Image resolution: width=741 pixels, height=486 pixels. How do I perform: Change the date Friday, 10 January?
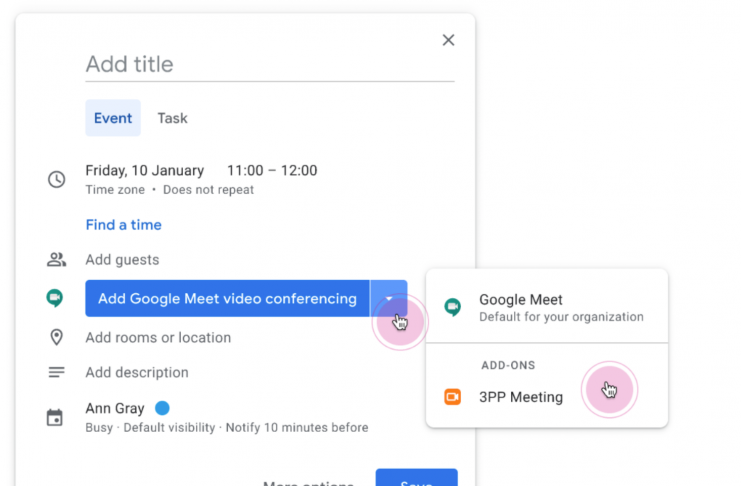[145, 170]
